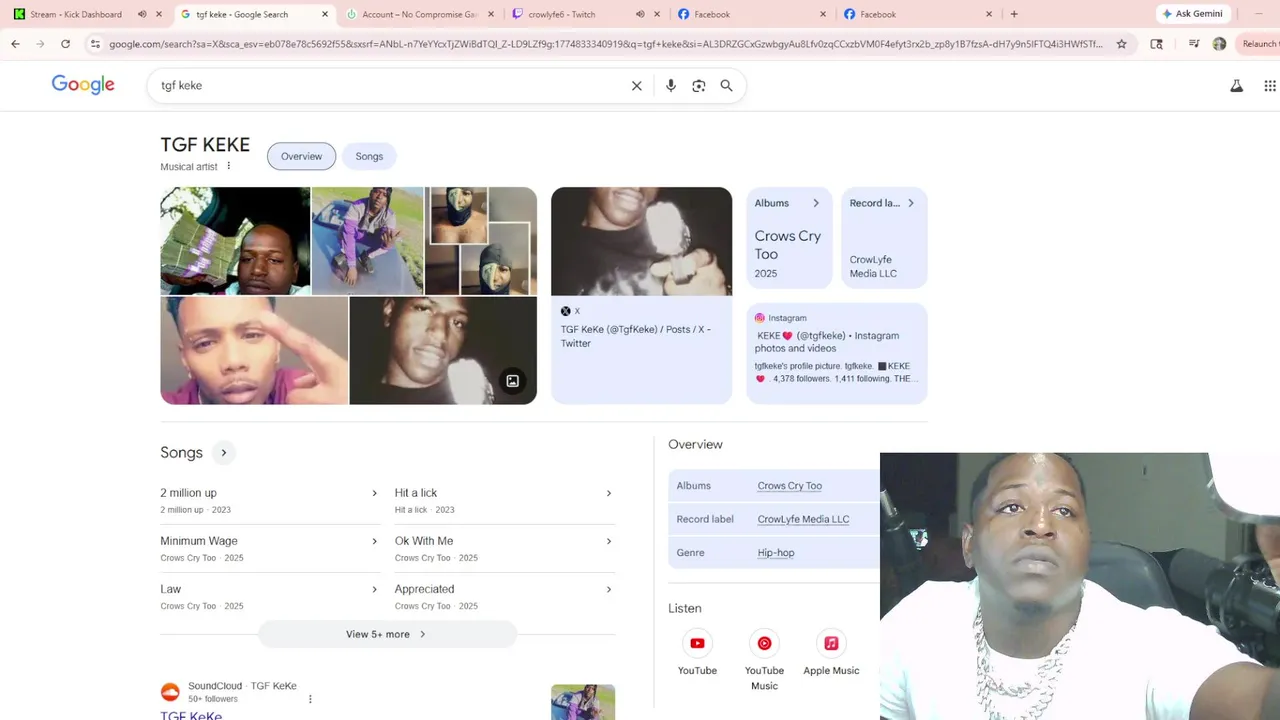Open CrowLyfe Media LLC link
The height and width of the screenshot is (720, 1280).
(803, 519)
